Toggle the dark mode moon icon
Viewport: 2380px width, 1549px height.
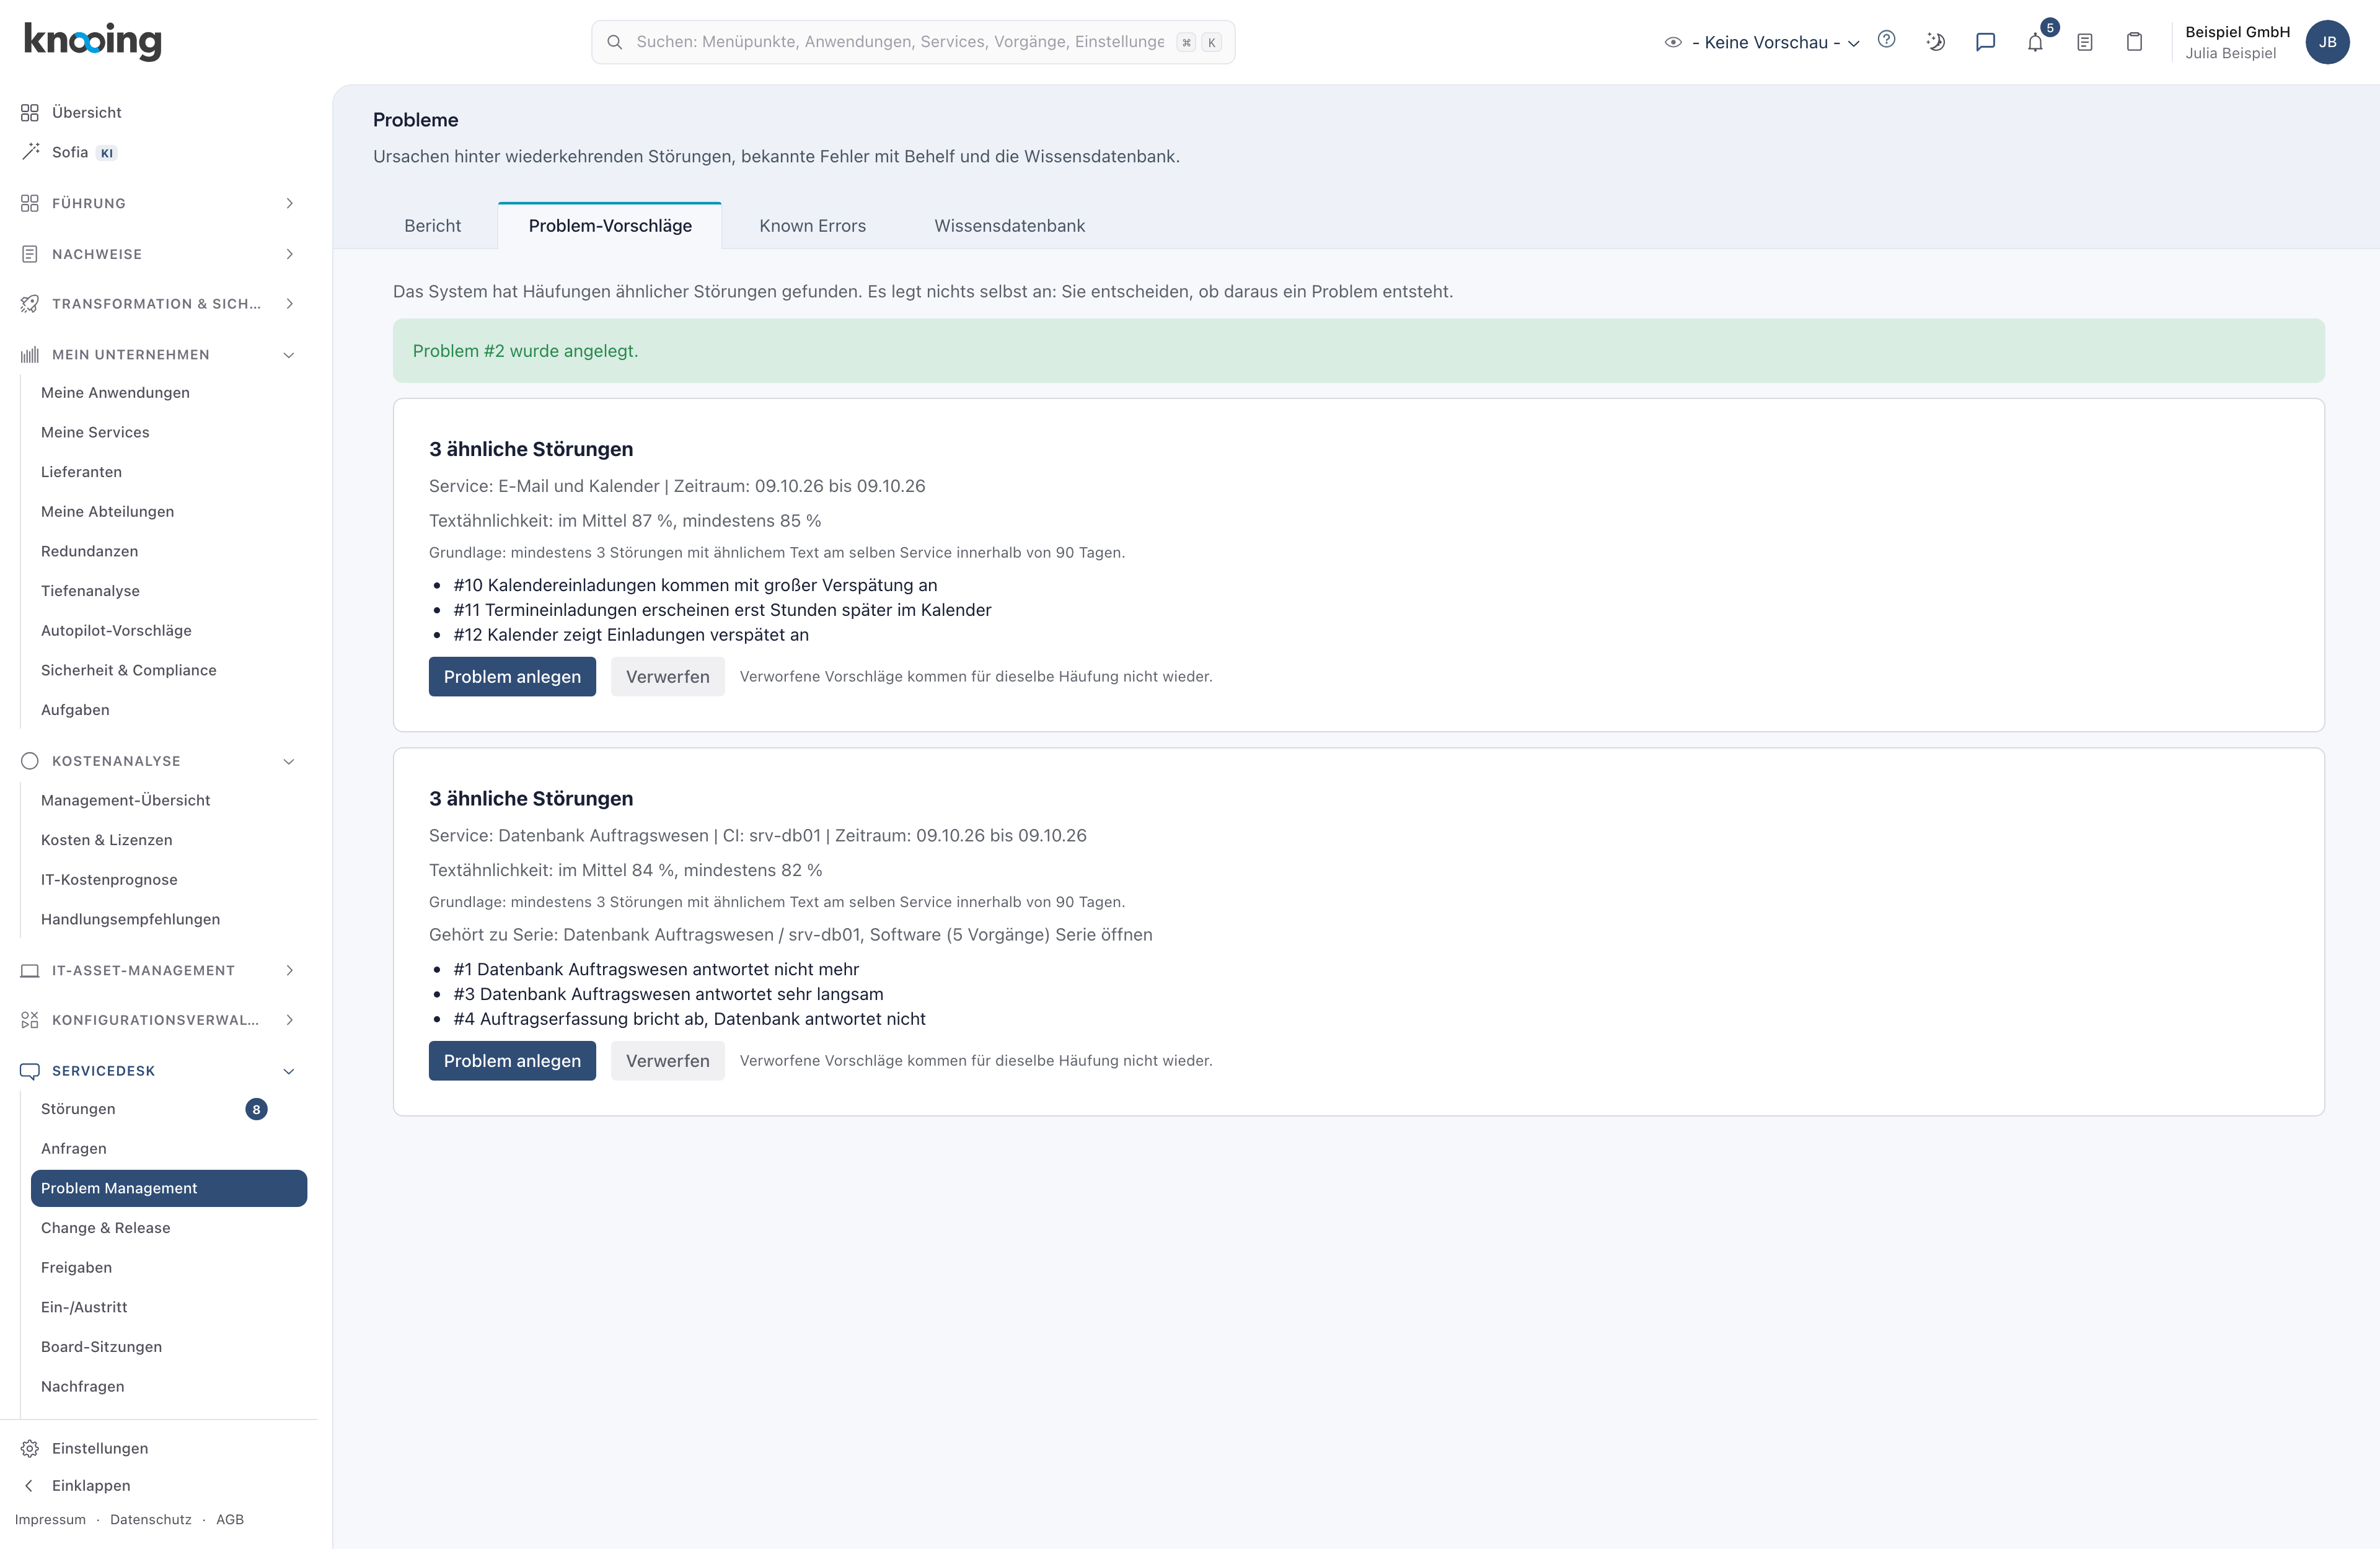tap(1936, 42)
